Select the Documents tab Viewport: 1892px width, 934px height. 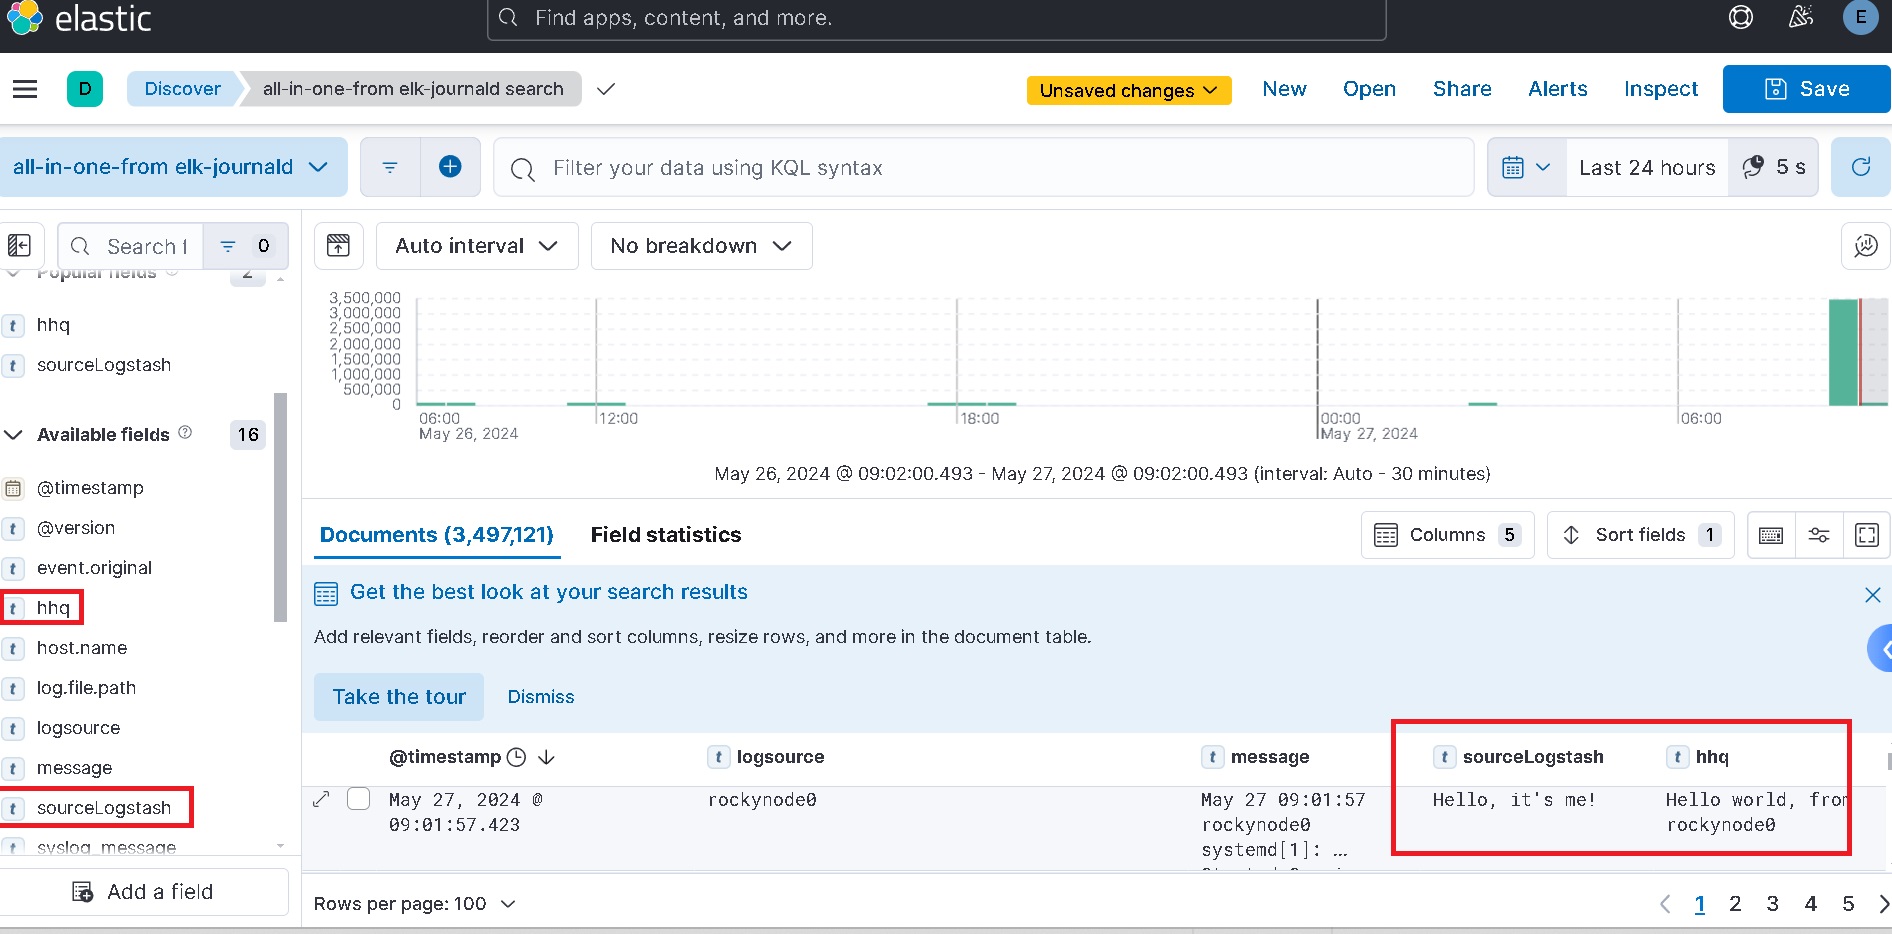click(x=436, y=535)
